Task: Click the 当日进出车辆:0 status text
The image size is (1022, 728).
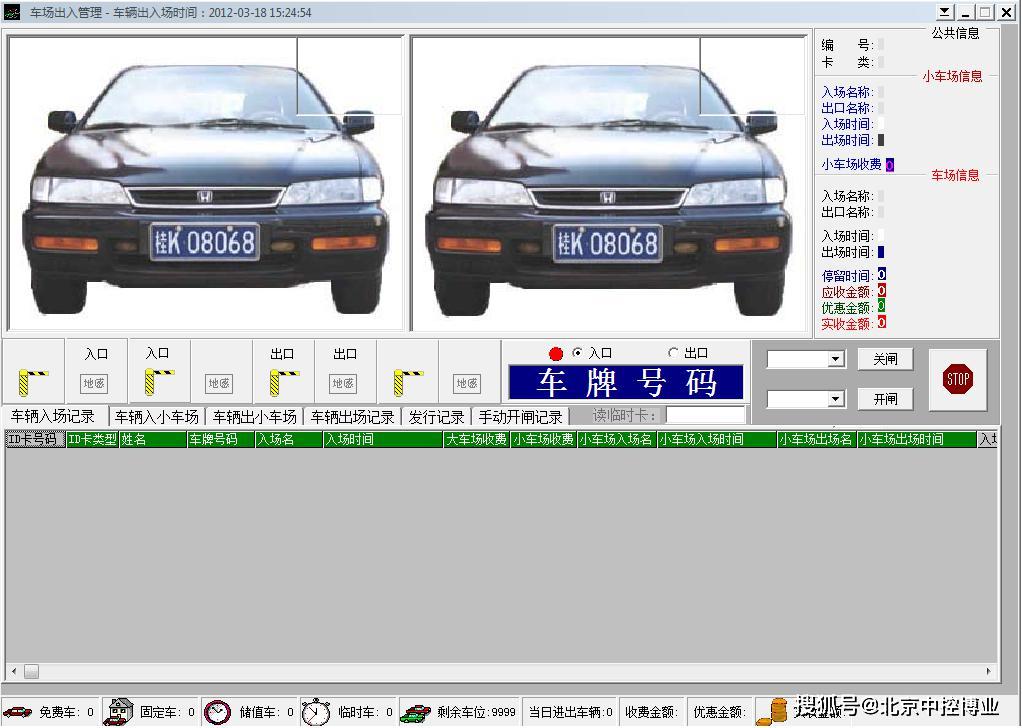Action: [571, 712]
